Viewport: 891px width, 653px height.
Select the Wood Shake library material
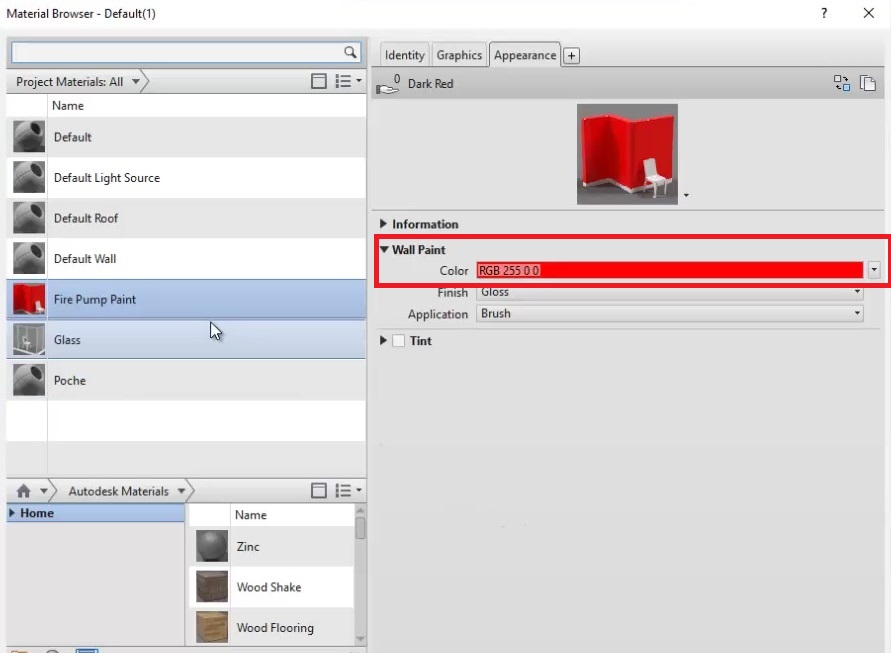tap(272, 587)
